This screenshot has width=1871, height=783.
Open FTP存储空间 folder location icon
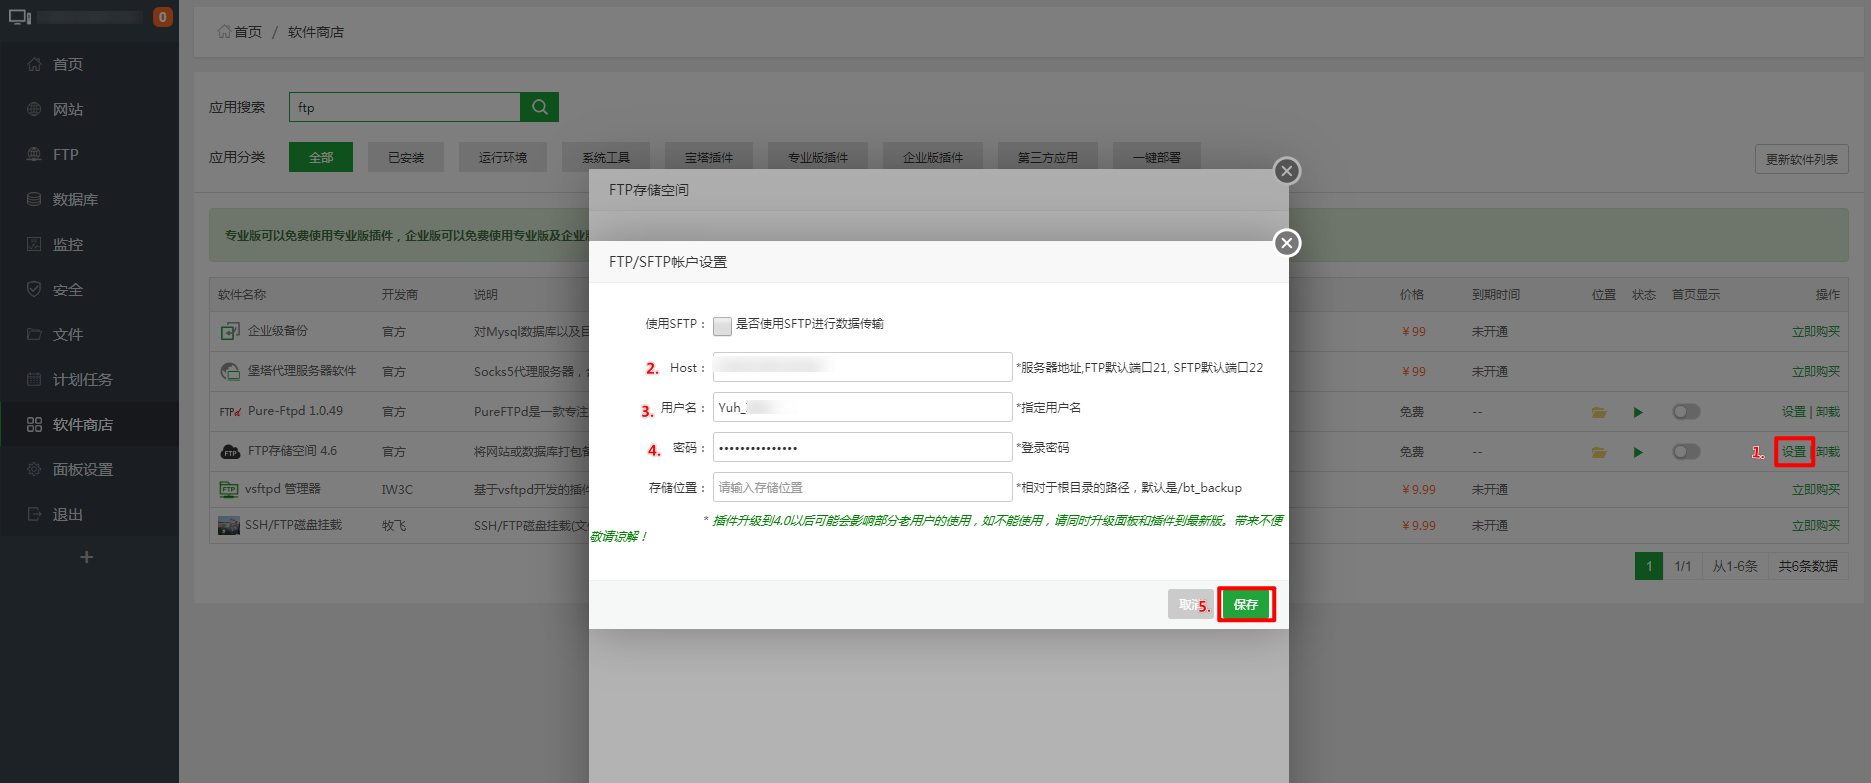click(1599, 452)
